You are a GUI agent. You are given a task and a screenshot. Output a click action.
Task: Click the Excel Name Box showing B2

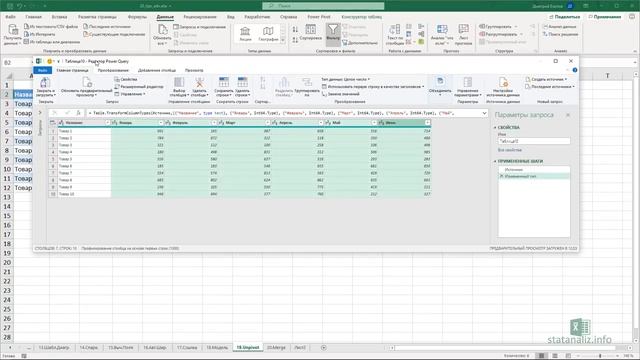click(x=16, y=62)
